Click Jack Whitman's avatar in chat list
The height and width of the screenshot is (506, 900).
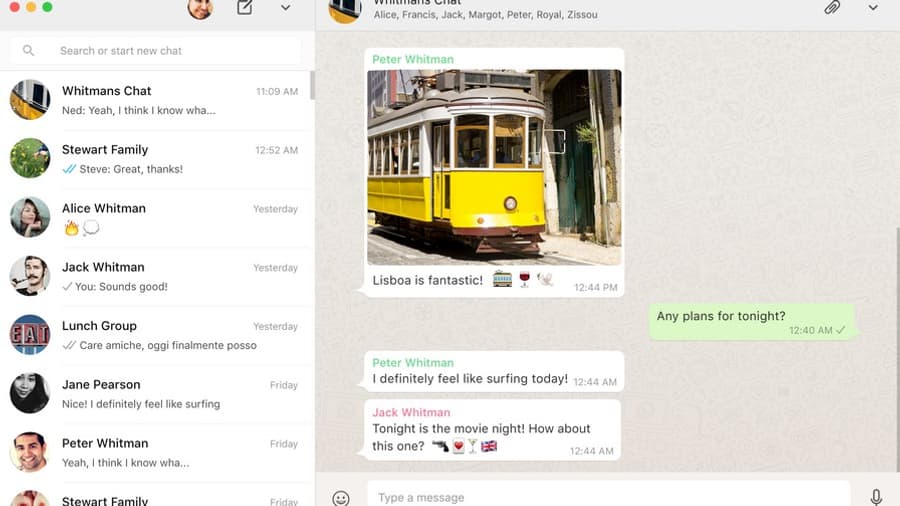pos(30,276)
